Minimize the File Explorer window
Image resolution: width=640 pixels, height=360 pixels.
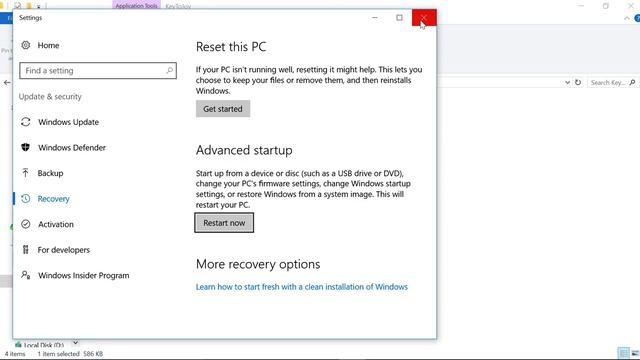click(x=581, y=6)
